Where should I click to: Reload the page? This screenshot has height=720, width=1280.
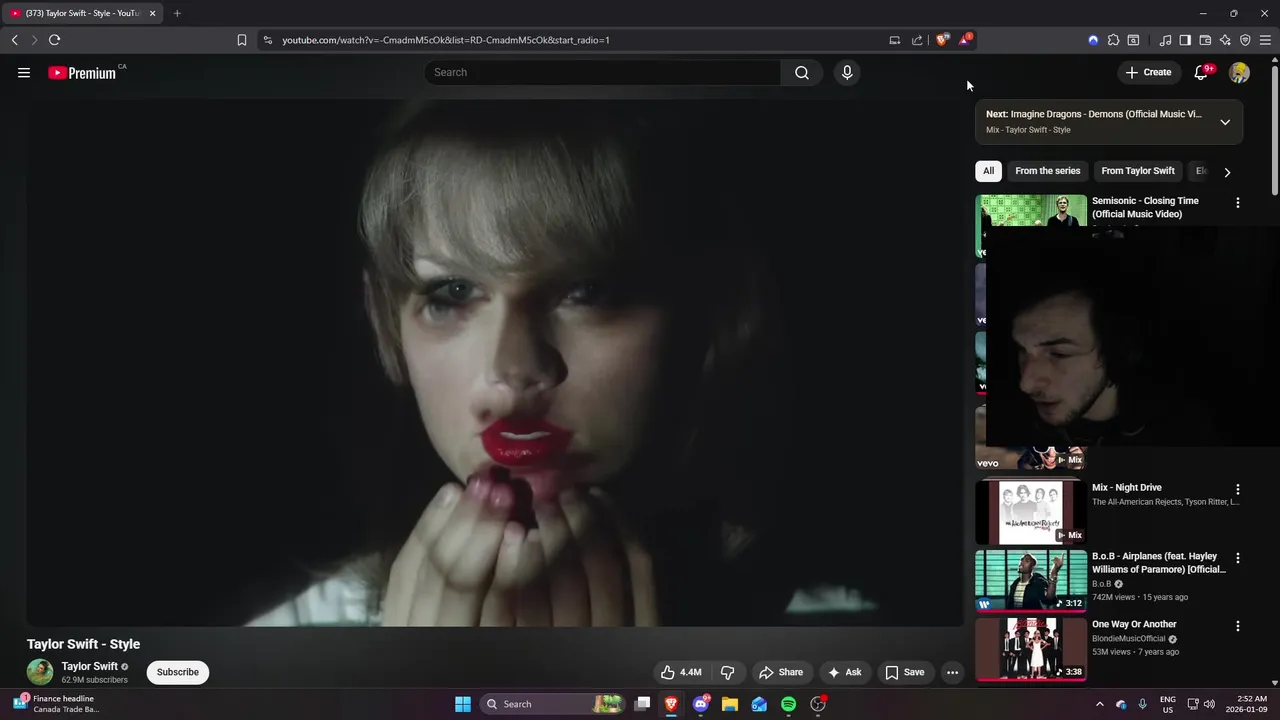pos(54,40)
